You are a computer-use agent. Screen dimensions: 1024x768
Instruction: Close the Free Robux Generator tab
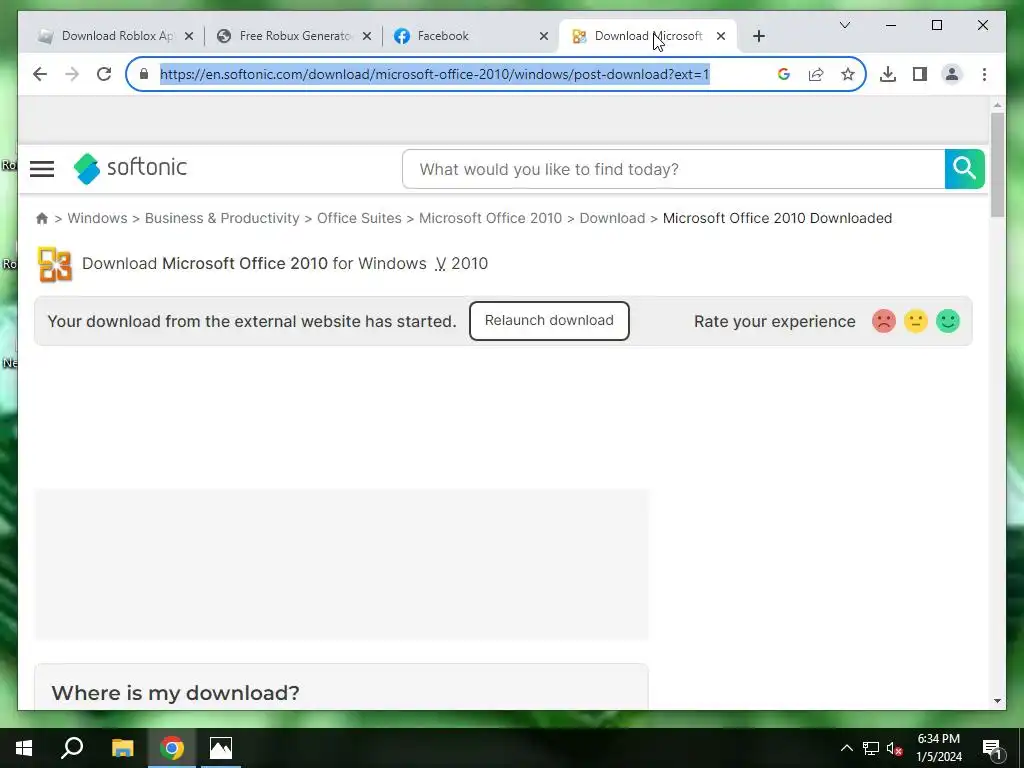point(366,37)
